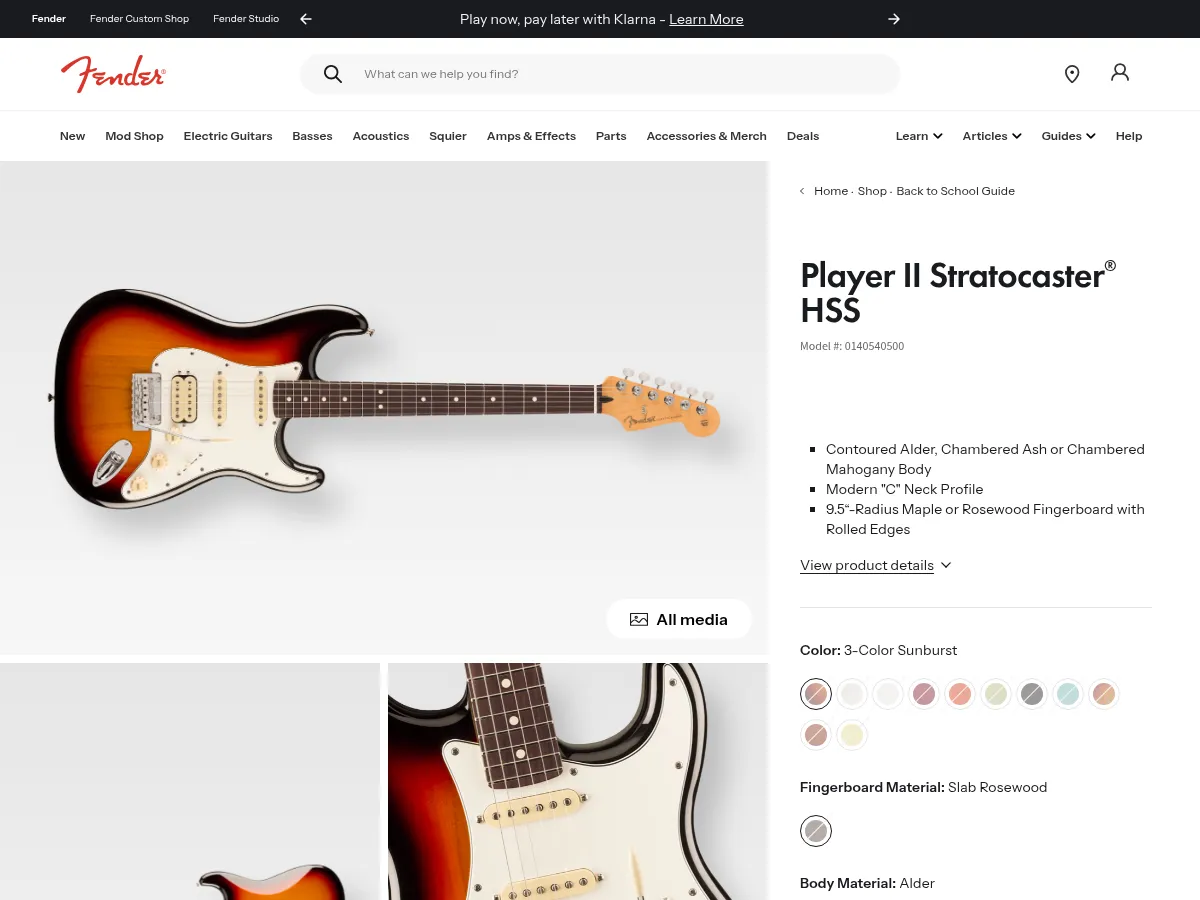The width and height of the screenshot is (1200, 900).
Task: Select the Butterscotch Blonde color swatch
Action: [852, 734]
